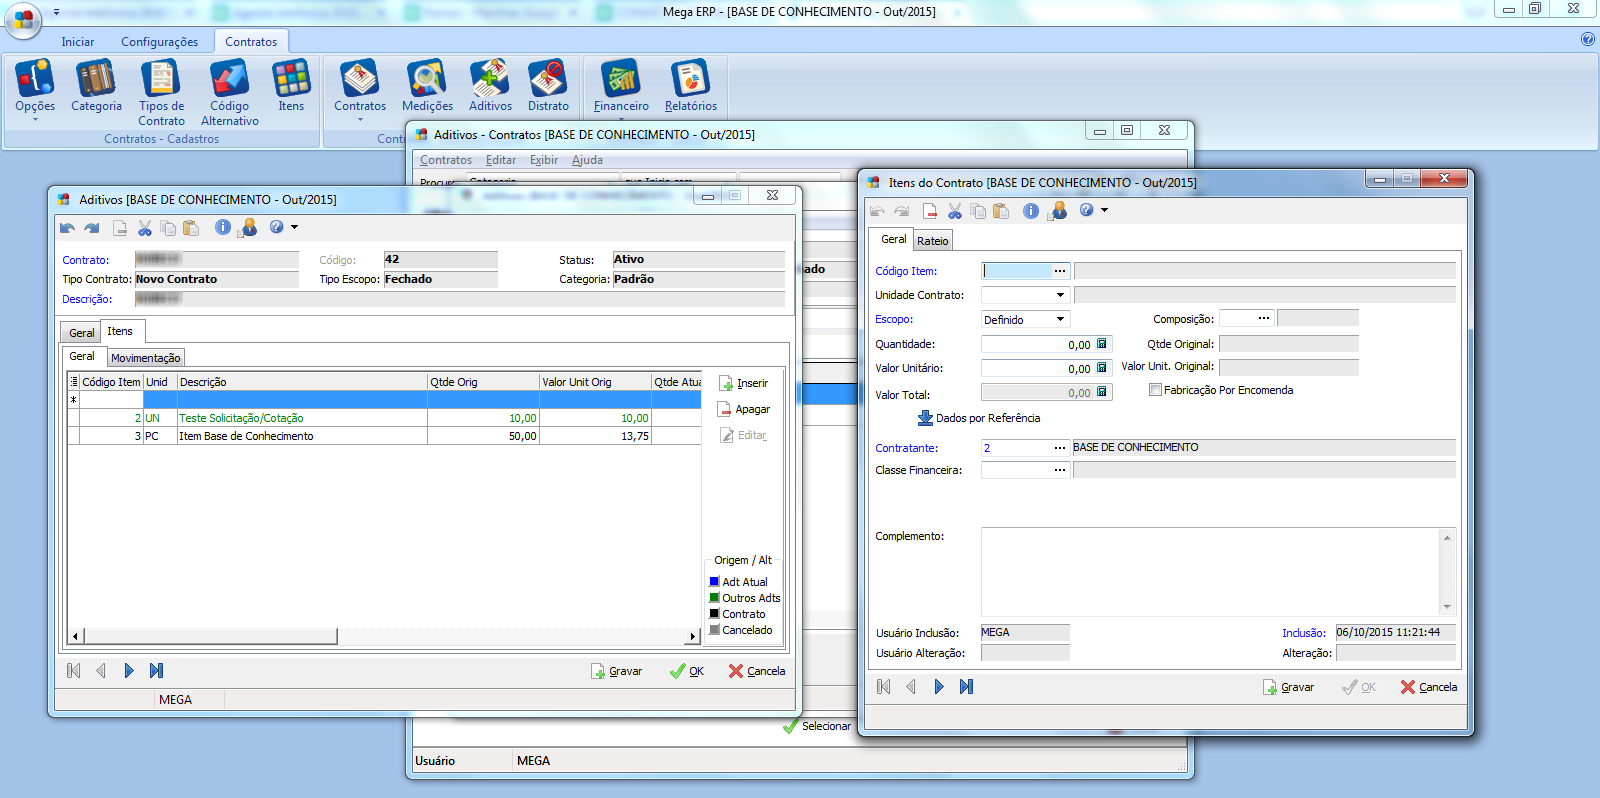The image size is (1600, 798).
Task: Open the Distrato ribbon icon
Action: coord(548,85)
